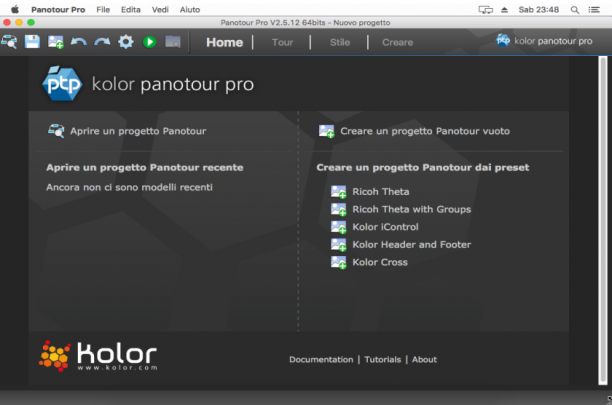This screenshot has width=612, height=405.
Task: Click 'Creare un progetto Panotour dai preset' heading
Action: (x=423, y=167)
